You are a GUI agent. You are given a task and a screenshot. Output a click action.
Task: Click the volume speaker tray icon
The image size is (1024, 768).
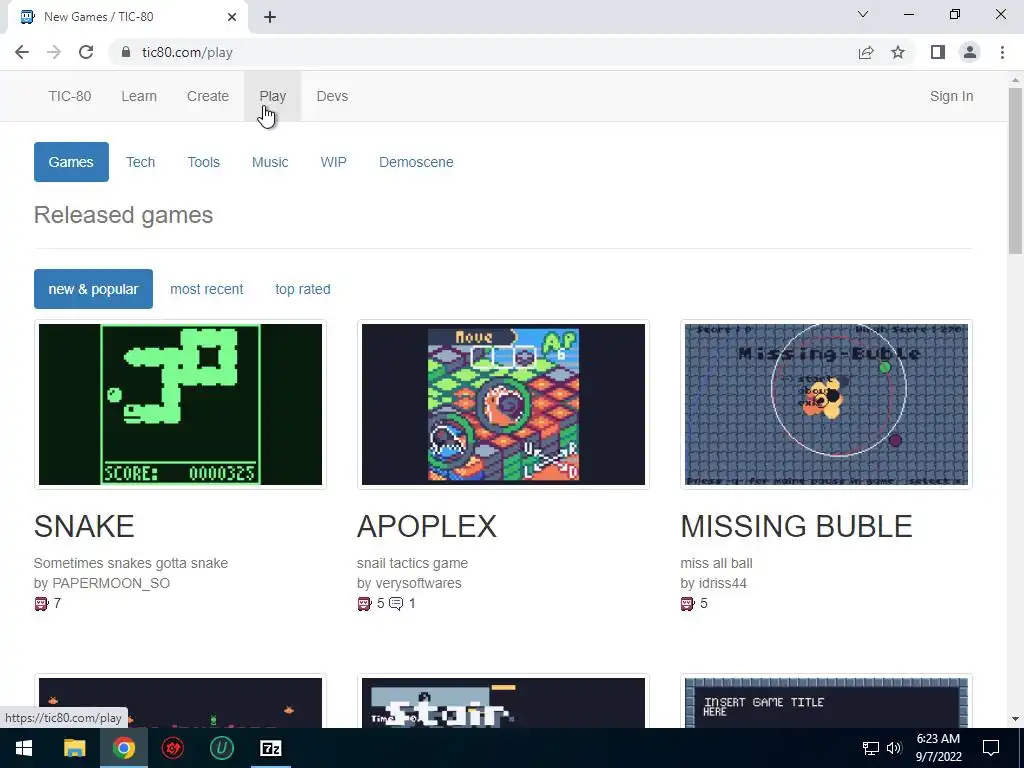[894, 748]
